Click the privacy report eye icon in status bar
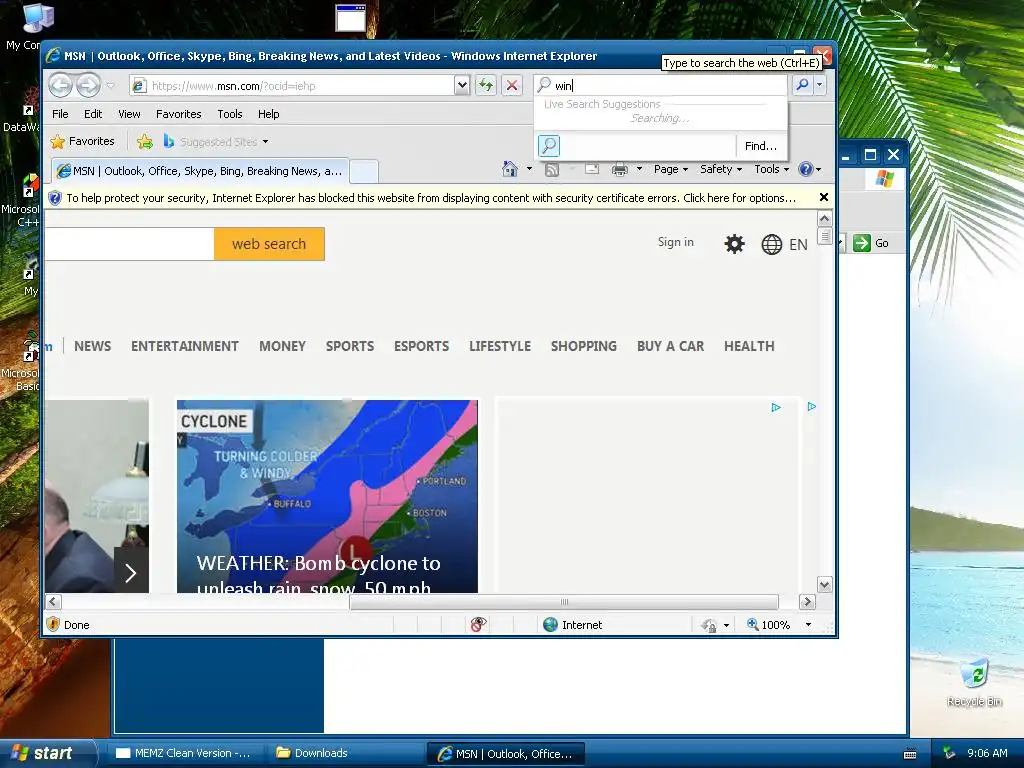The image size is (1024, 768). [x=478, y=625]
